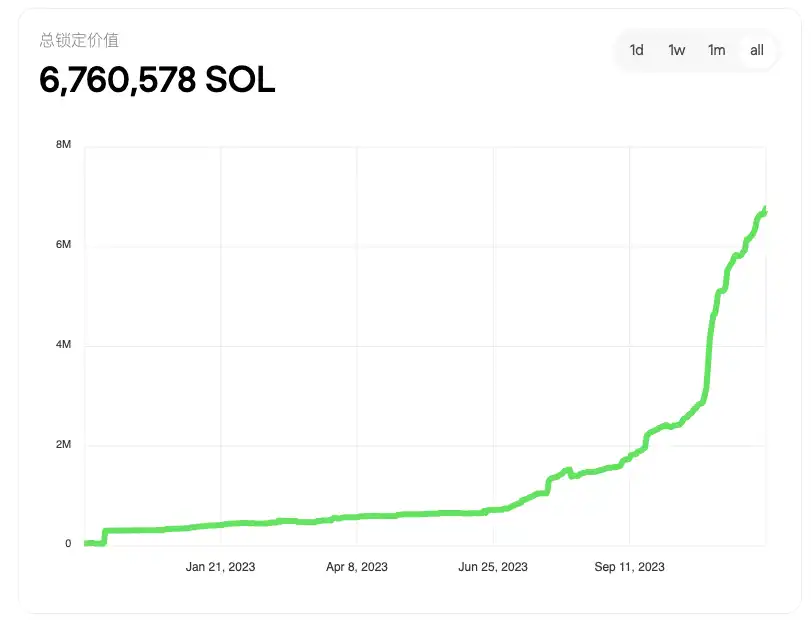The width and height of the screenshot is (811, 622).
Task: Click the green line's latest peak point
Action: [x=765, y=209]
